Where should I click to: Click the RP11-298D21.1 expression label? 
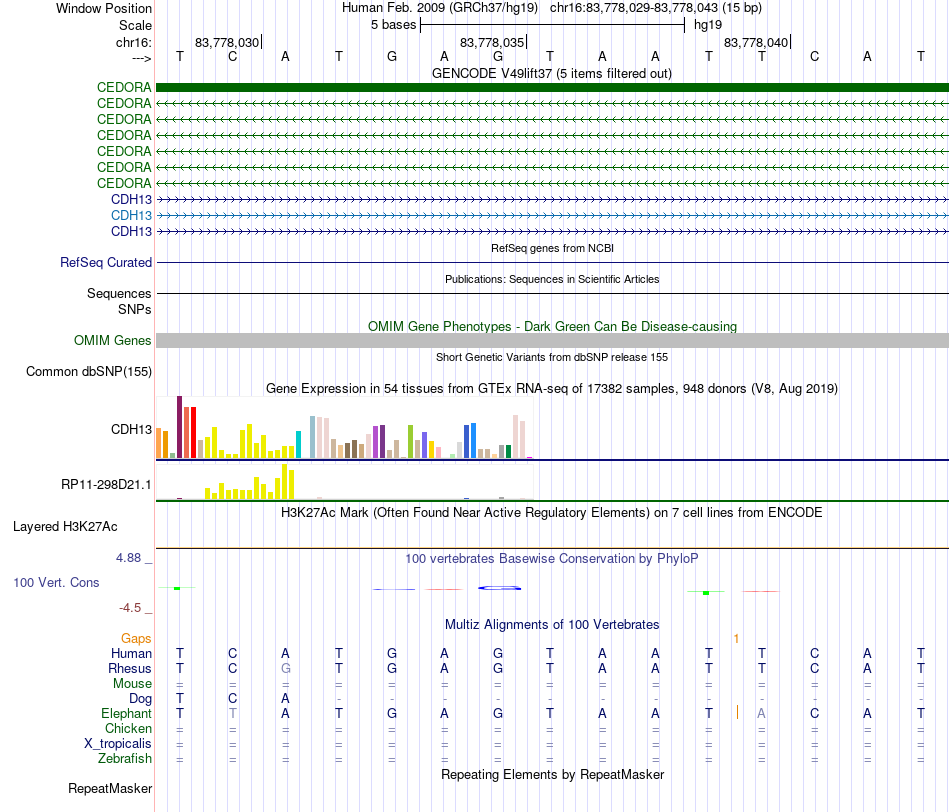click(x=106, y=484)
